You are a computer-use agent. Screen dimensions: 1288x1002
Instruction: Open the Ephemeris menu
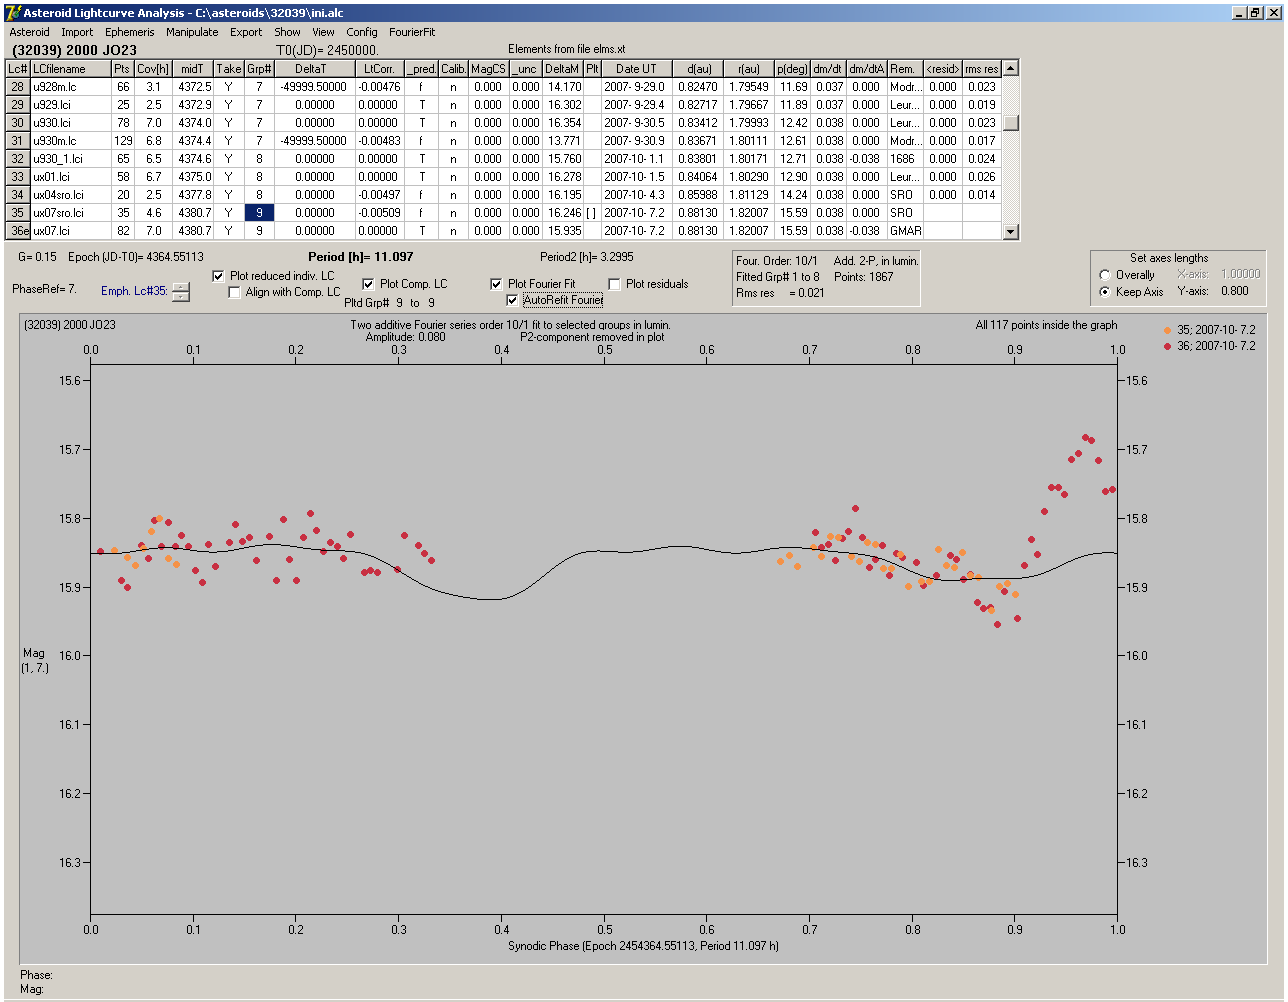(x=130, y=32)
